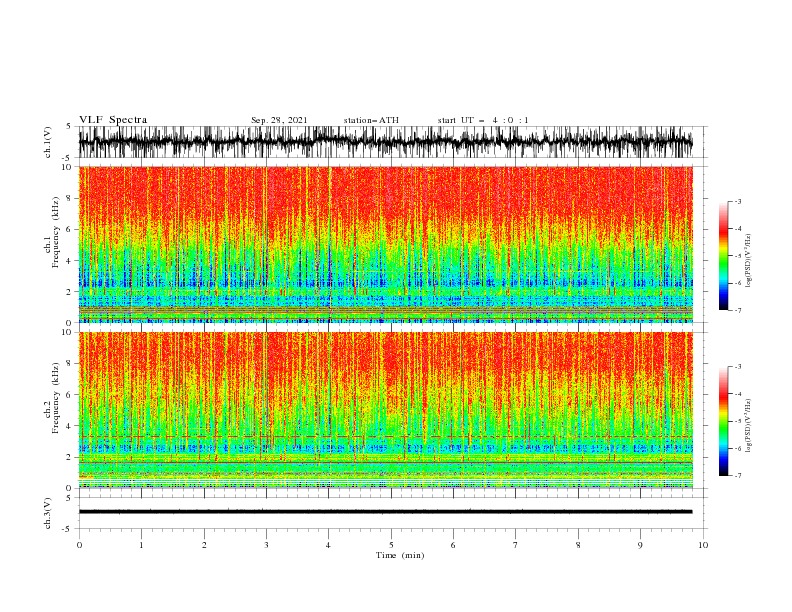Click the time axis tick label "1"
The height and width of the screenshot is (612, 792).
pyautogui.click(x=141, y=545)
